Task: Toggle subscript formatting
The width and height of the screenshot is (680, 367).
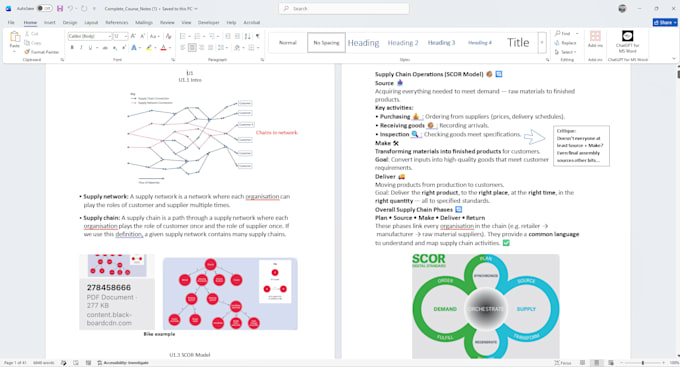Action: click(x=114, y=48)
